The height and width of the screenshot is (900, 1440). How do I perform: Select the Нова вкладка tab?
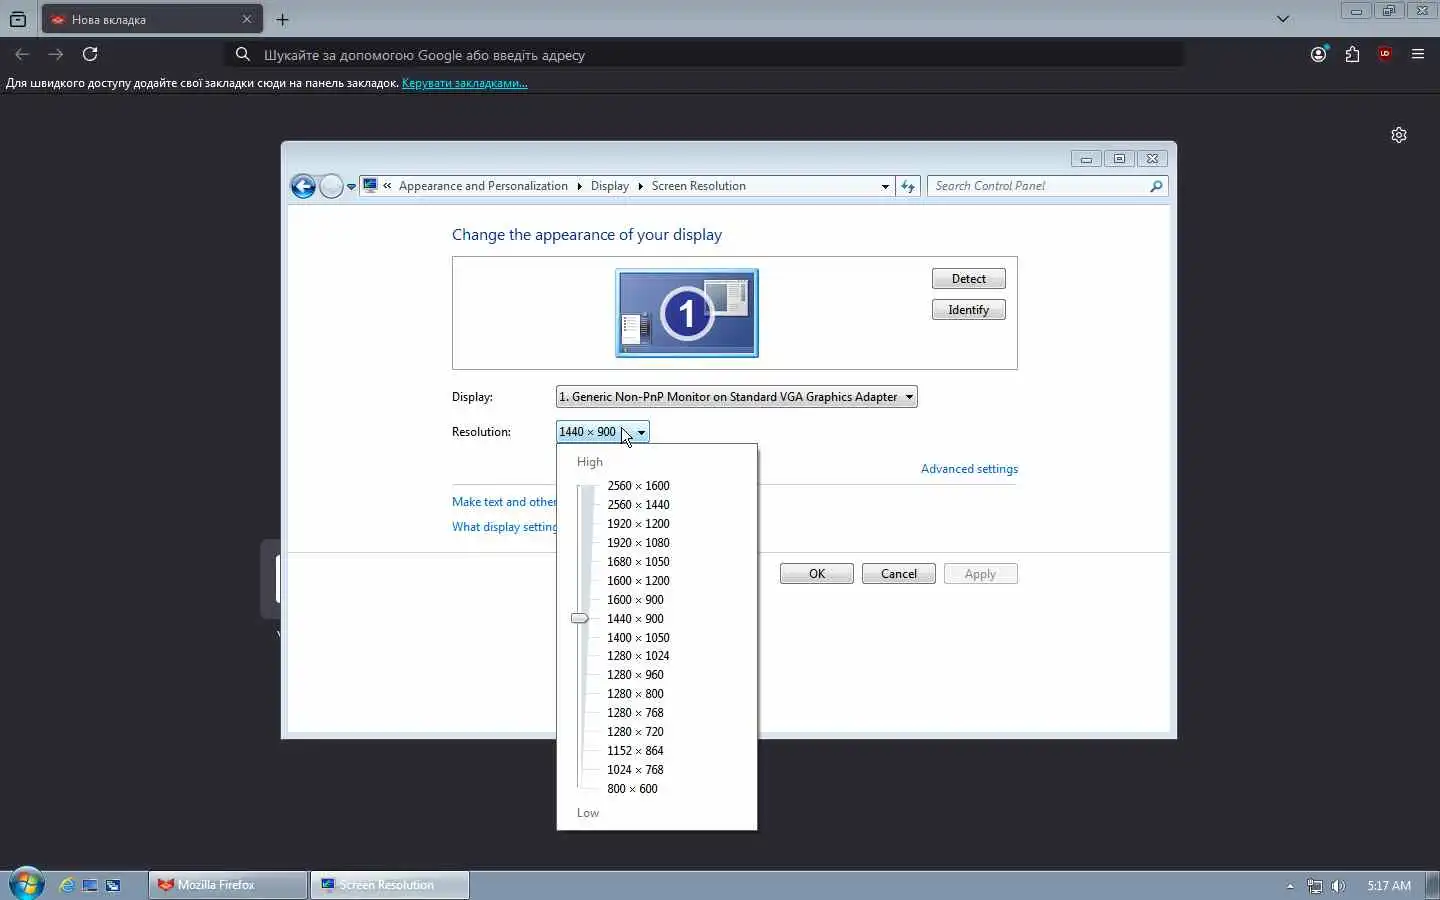coord(152,19)
